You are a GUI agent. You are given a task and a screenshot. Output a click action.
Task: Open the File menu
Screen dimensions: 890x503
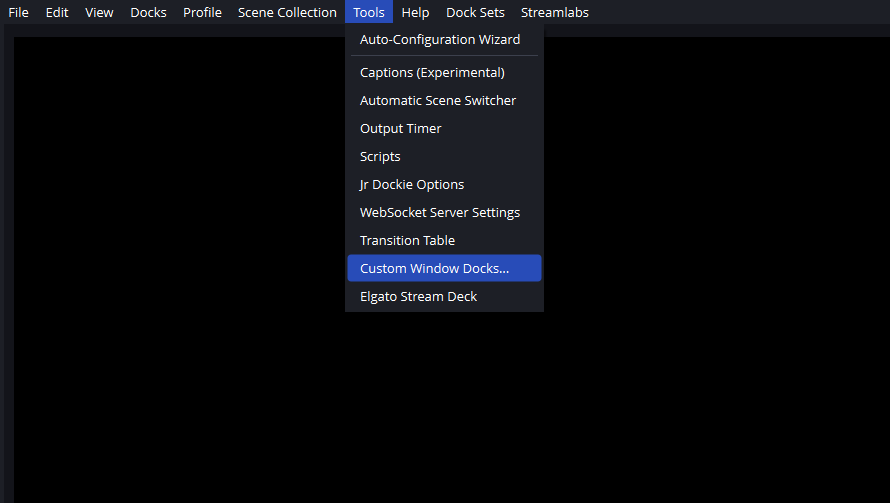click(18, 13)
